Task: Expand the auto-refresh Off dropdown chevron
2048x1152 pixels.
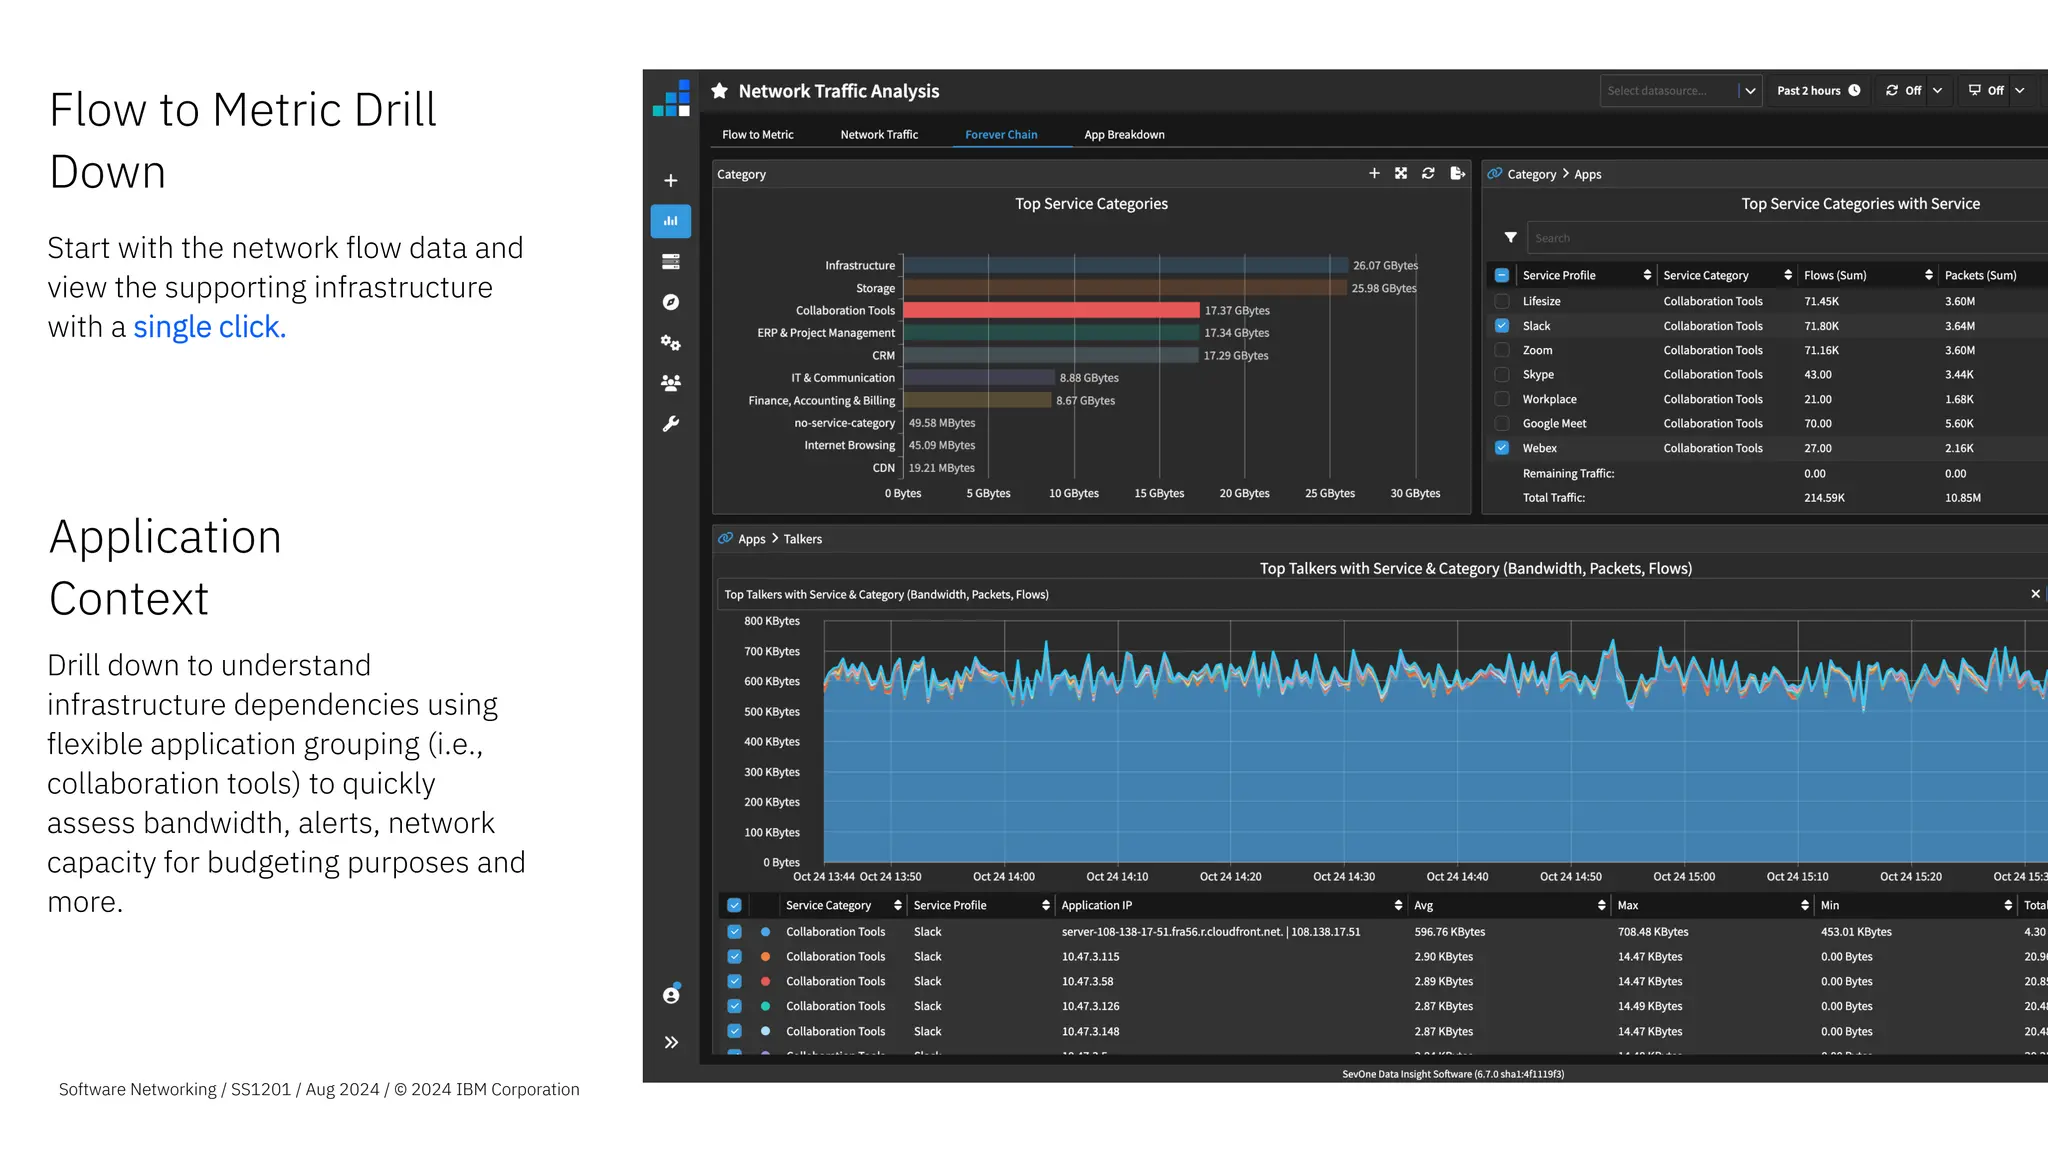Action: pyautogui.click(x=1937, y=90)
